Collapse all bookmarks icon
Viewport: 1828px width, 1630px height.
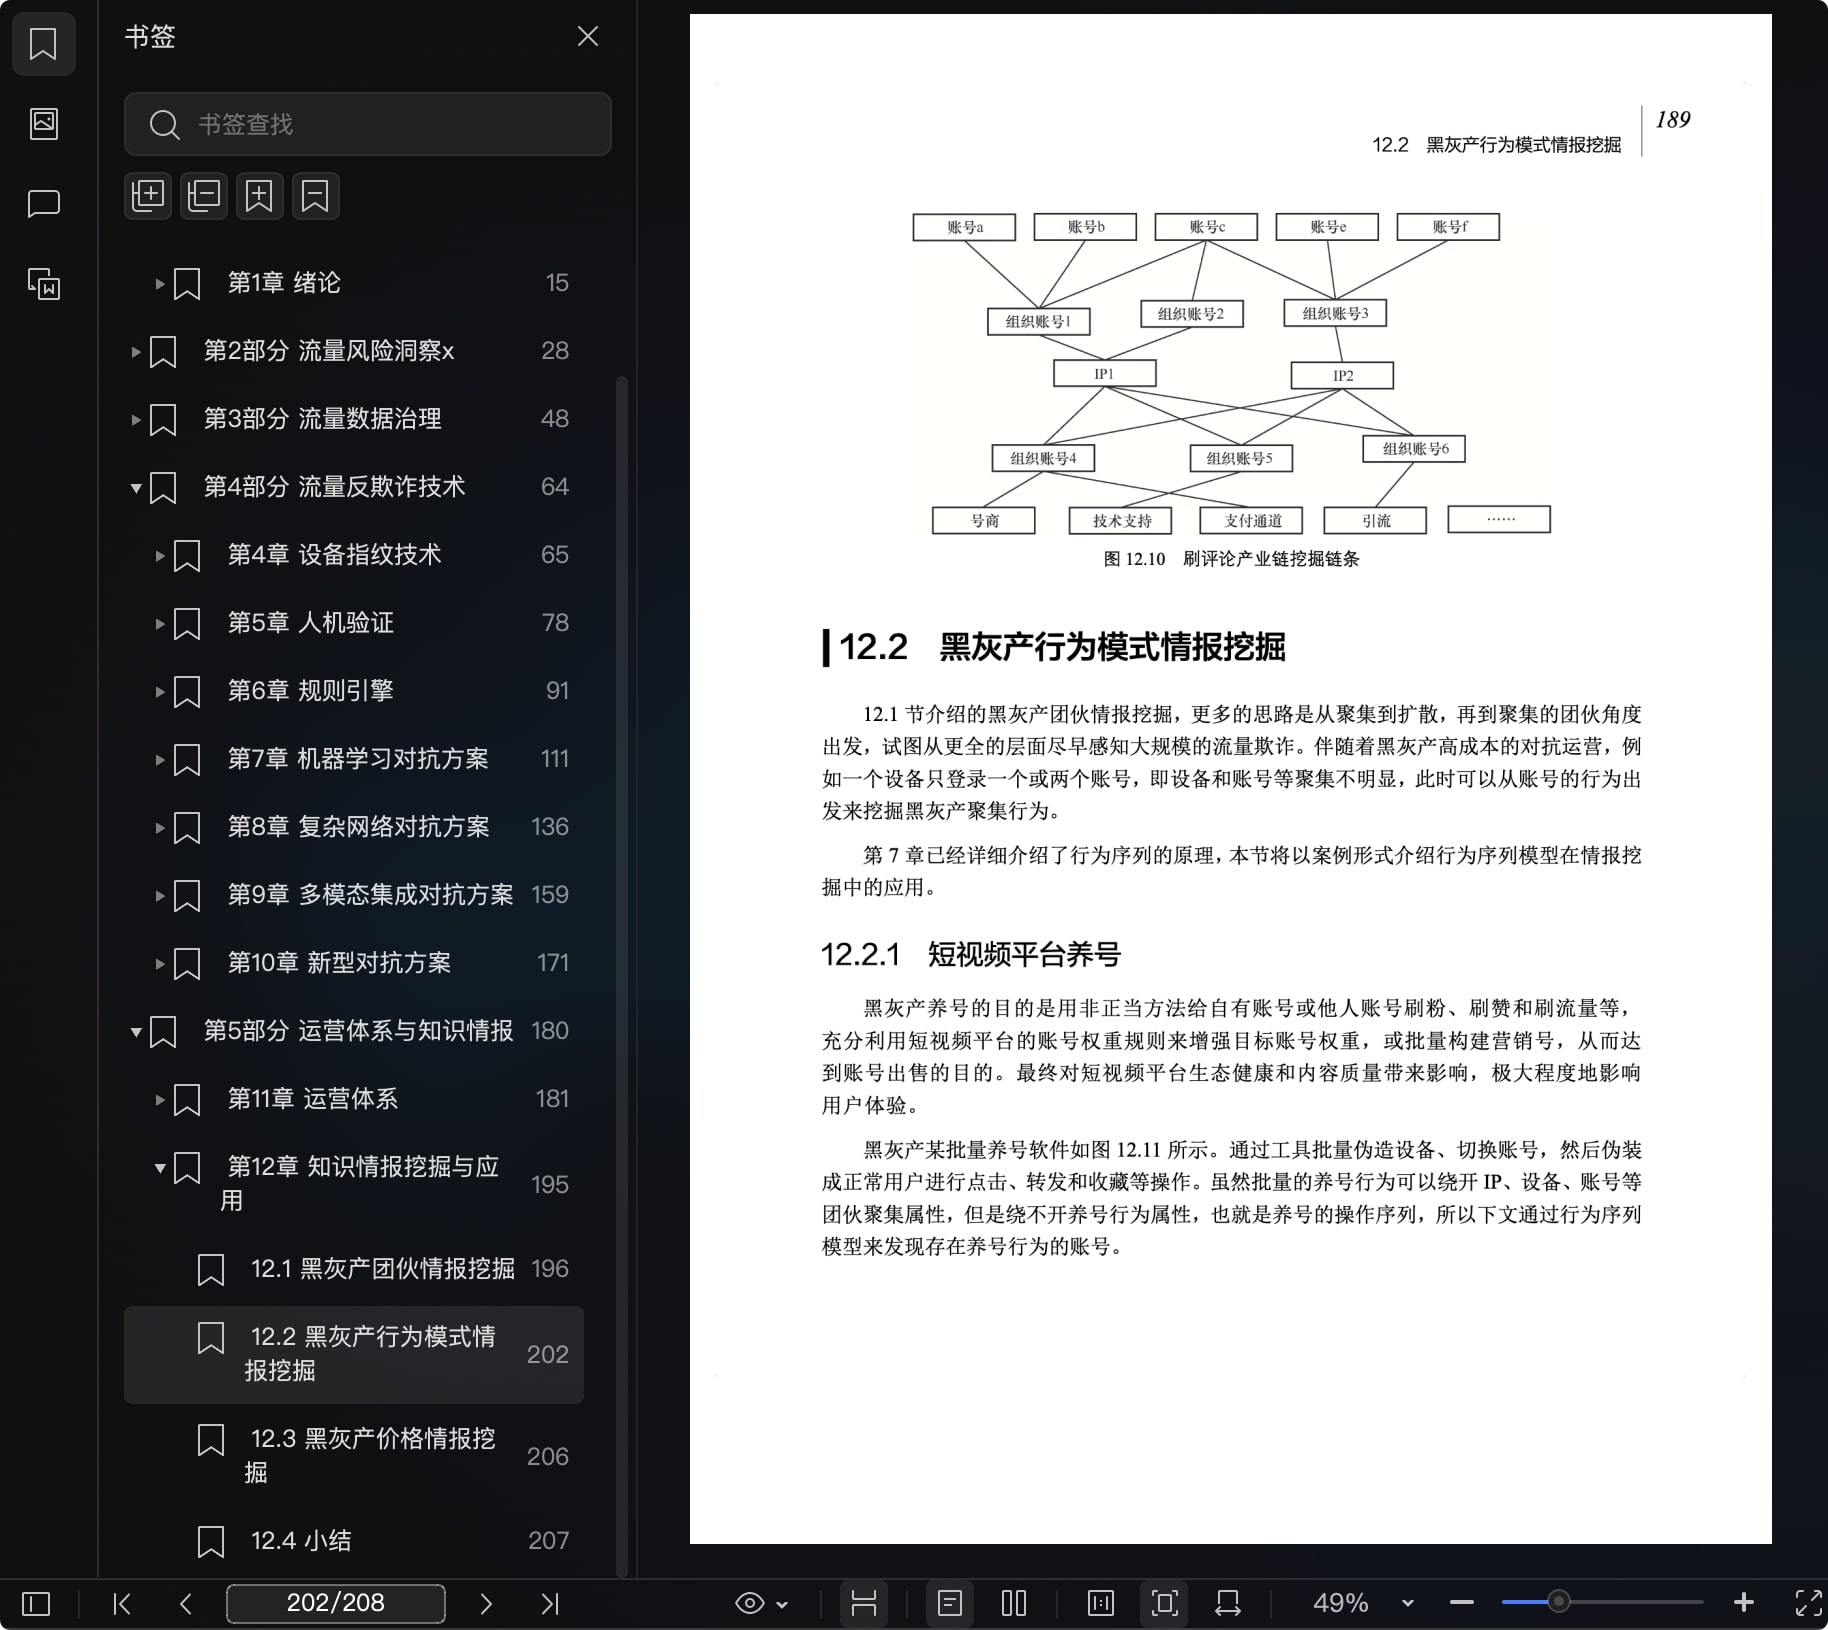(x=204, y=196)
